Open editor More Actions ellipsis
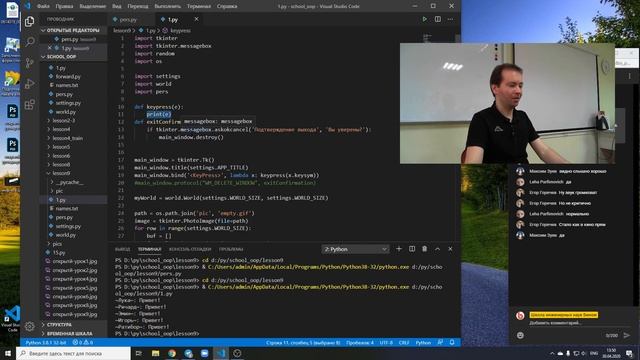 [450, 19]
